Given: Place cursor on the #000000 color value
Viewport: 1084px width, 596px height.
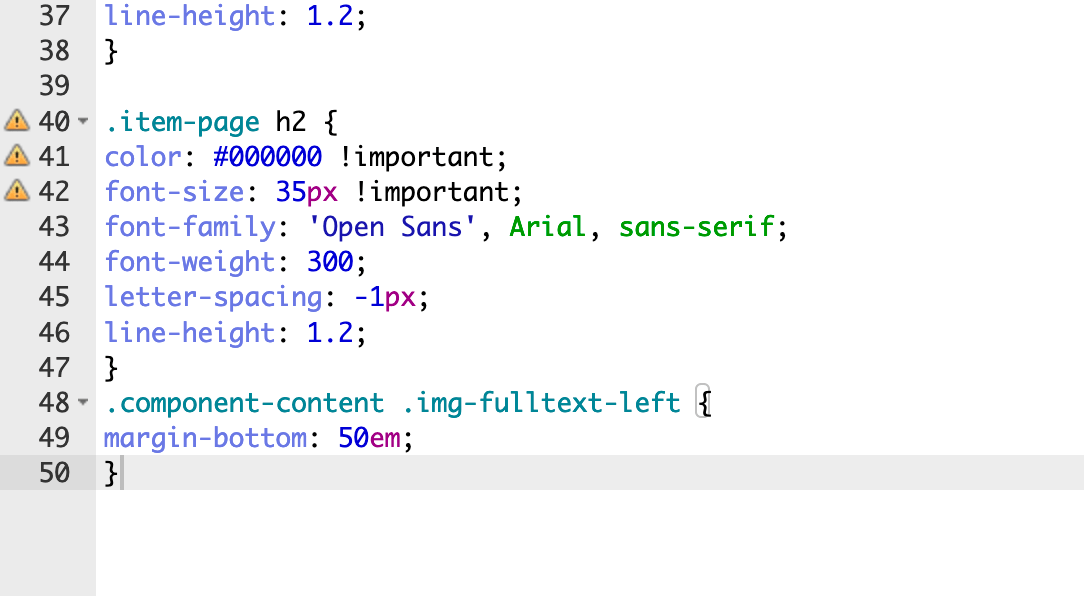Looking at the screenshot, I should click(268, 157).
